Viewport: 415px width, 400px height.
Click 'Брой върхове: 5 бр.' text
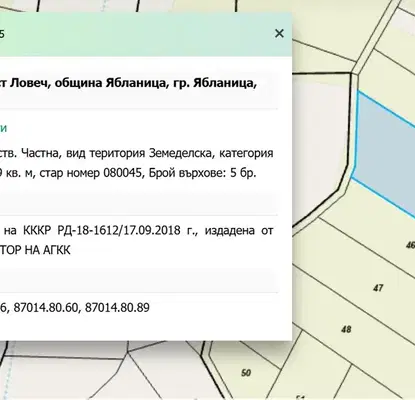[202, 173]
